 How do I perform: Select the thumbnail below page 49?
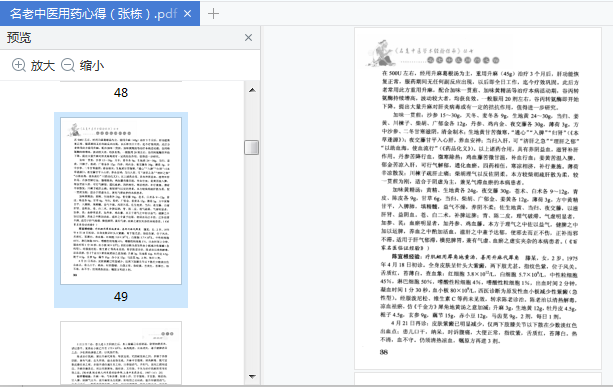(x=121, y=353)
